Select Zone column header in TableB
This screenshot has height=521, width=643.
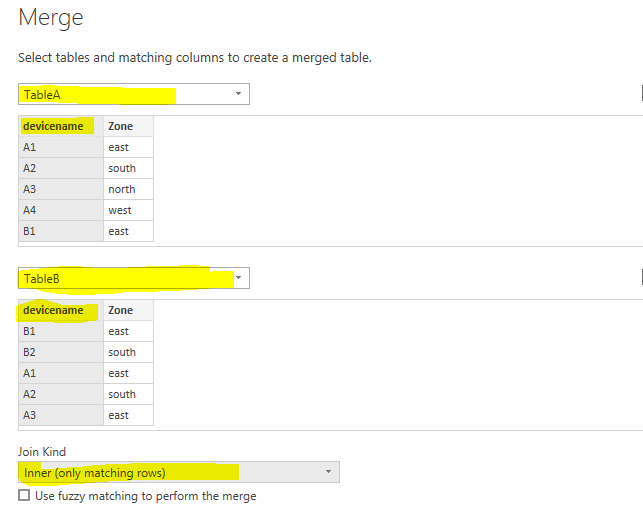point(128,310)
